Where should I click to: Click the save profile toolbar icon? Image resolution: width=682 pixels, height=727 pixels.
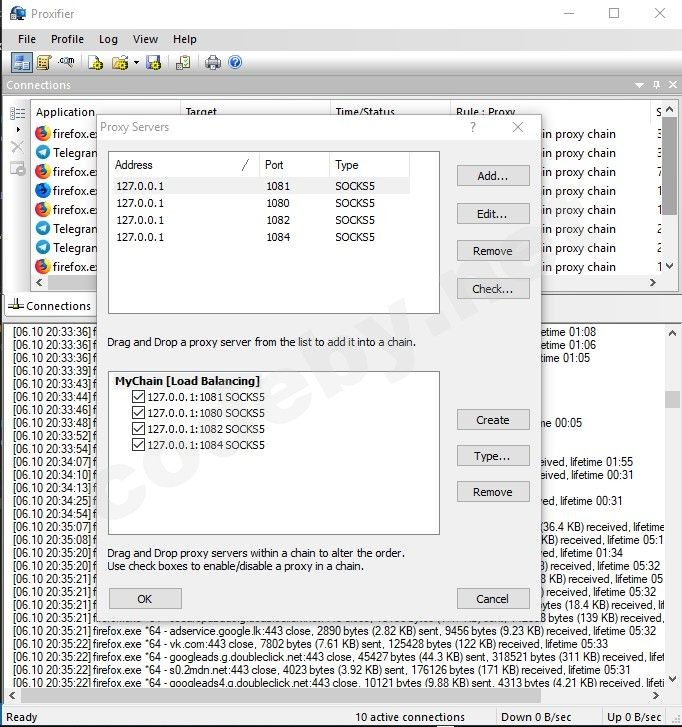click(154, 62)
